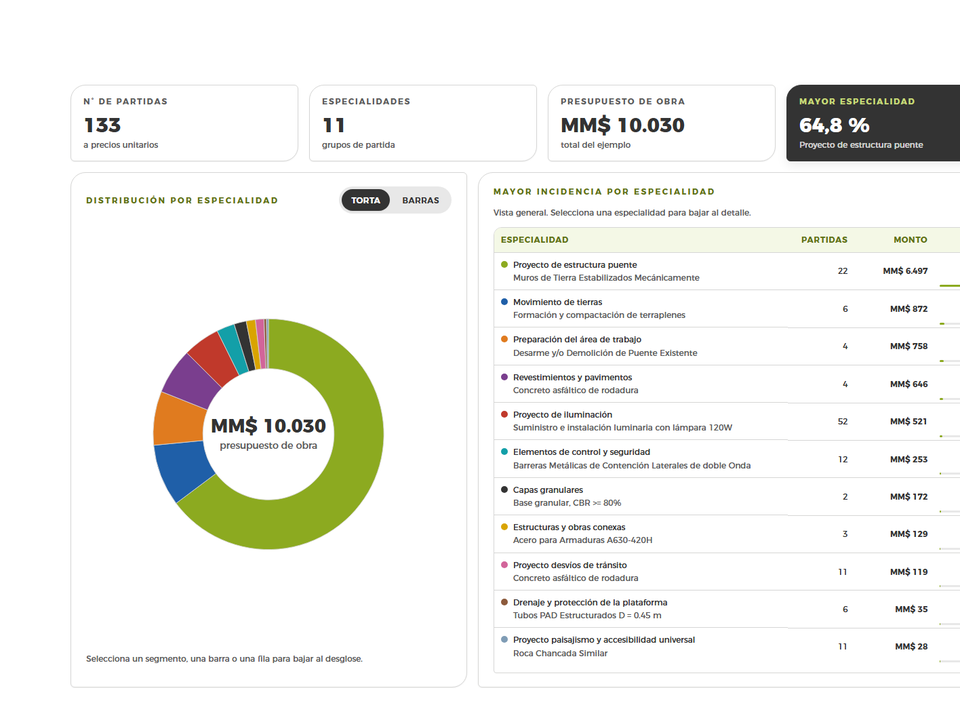Switch chart view to TORTA
Screen dimensions: 960x720
(x=366, y=200)
